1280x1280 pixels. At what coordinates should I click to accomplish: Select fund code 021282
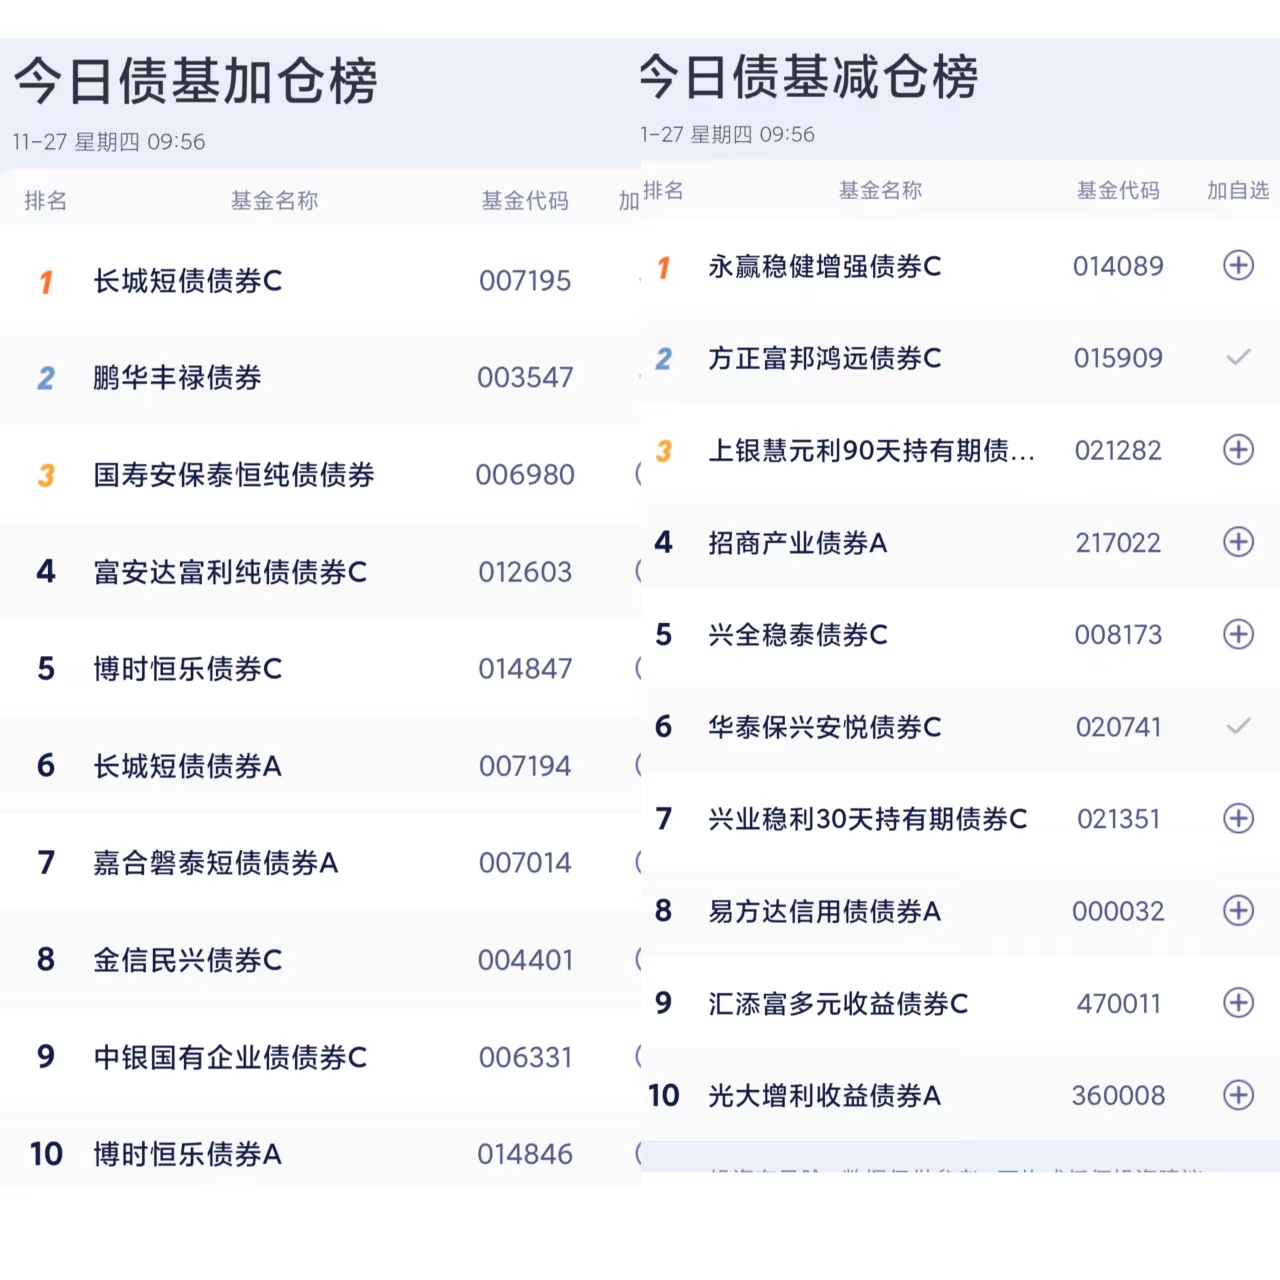(1118, 451)
